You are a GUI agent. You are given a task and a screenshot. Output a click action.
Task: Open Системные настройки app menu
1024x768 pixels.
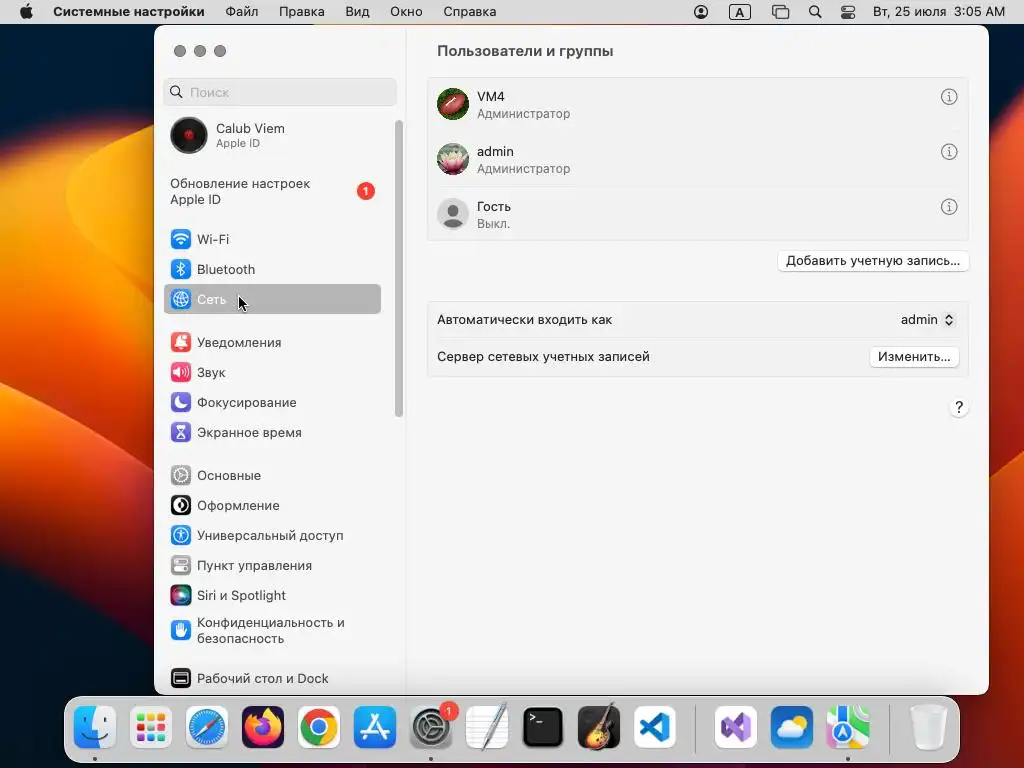click(x=129, y=12)
